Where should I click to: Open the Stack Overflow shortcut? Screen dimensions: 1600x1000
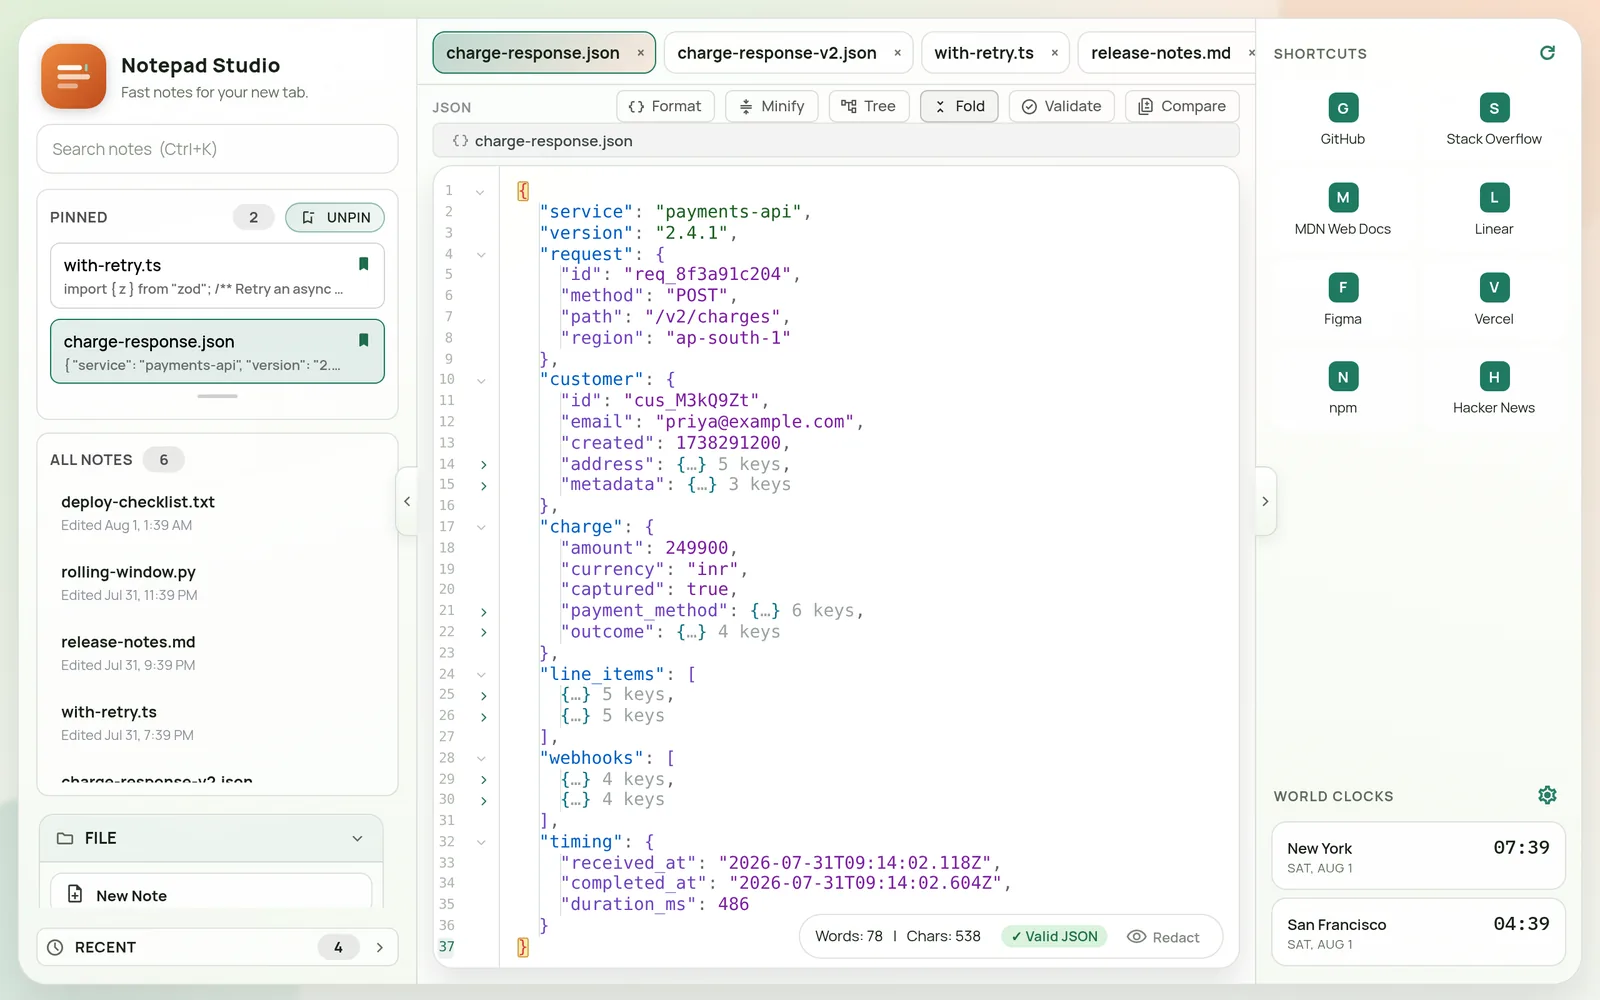click(1493, 119)
